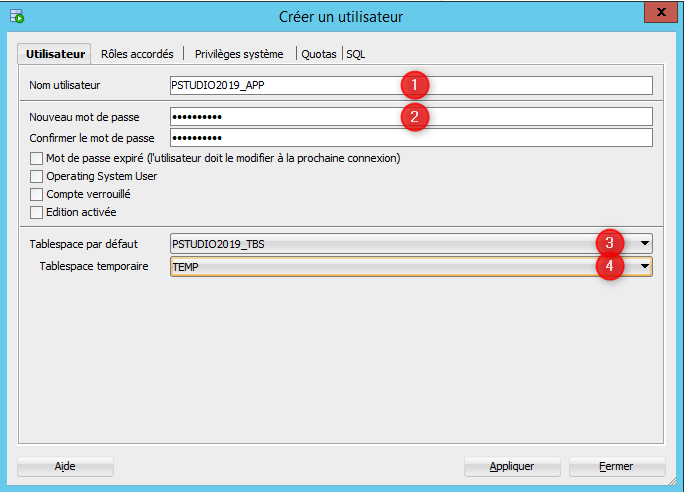The image size is (684, 492).
Task: Expand the Tablespace par défaut dropdown arrow
Action: click(x=645, y=243)
